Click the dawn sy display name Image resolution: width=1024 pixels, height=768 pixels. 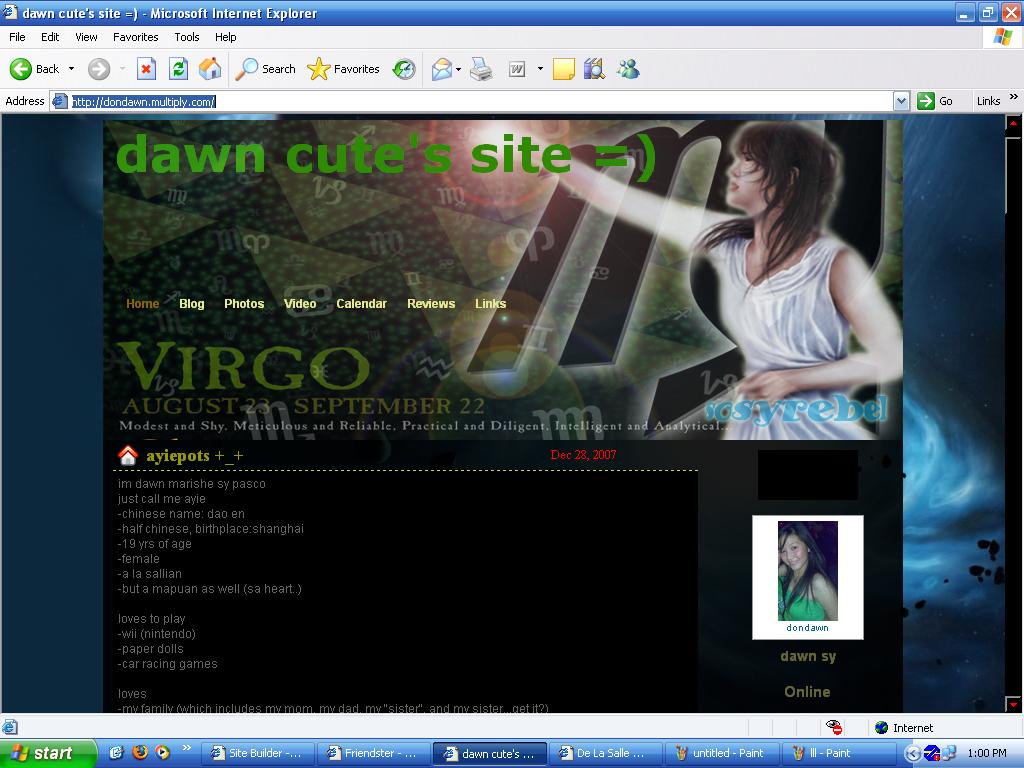808,656
